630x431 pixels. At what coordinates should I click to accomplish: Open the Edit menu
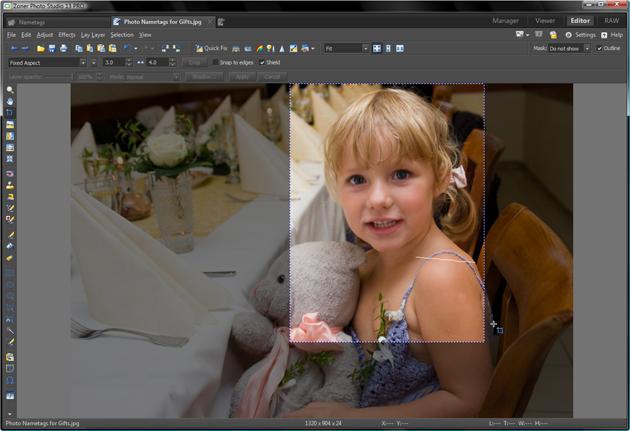[x=26, y=35]
